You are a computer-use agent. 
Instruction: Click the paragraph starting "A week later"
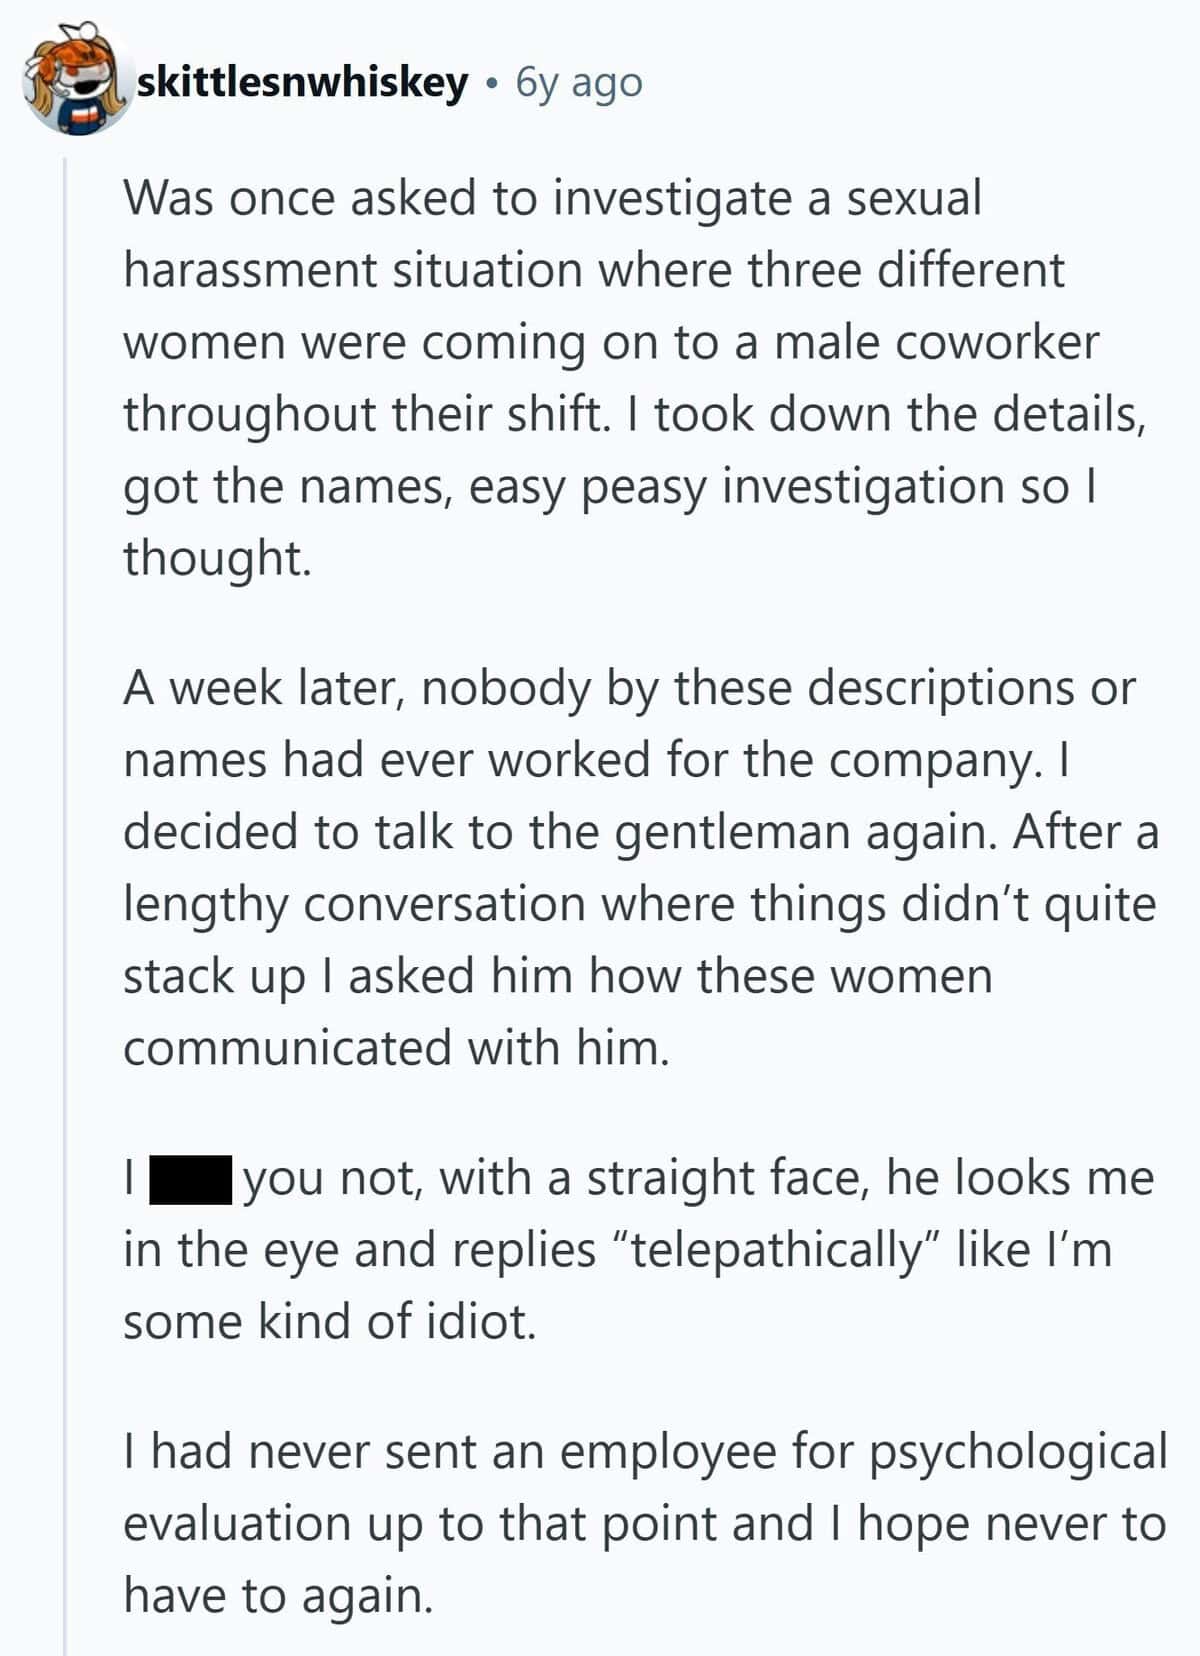pyautogui.click(x=640, y=868)
